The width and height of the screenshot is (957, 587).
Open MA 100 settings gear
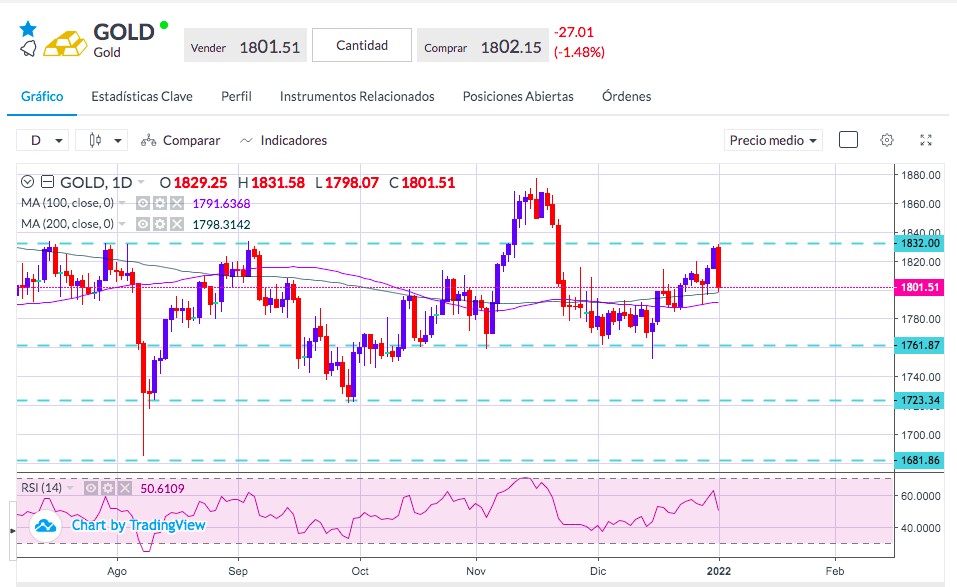click(x=160, y=203)
